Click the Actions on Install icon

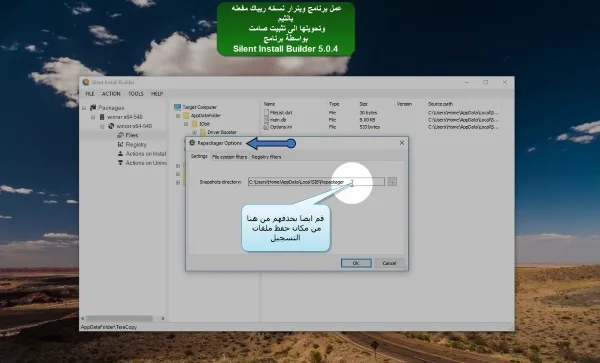point(120,153)
